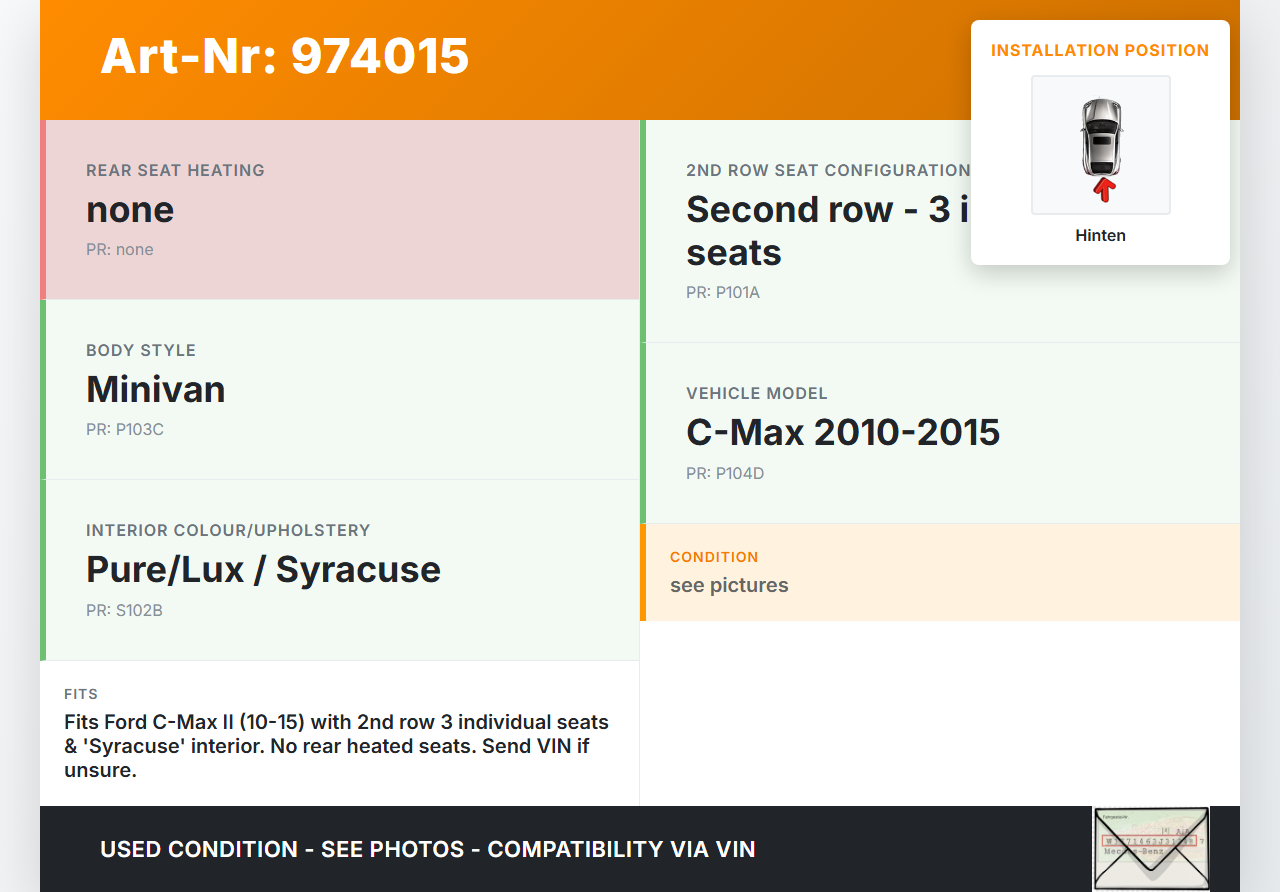
Task: Click the VEHICLE MODEL label
Action: [x=757, y=393]
